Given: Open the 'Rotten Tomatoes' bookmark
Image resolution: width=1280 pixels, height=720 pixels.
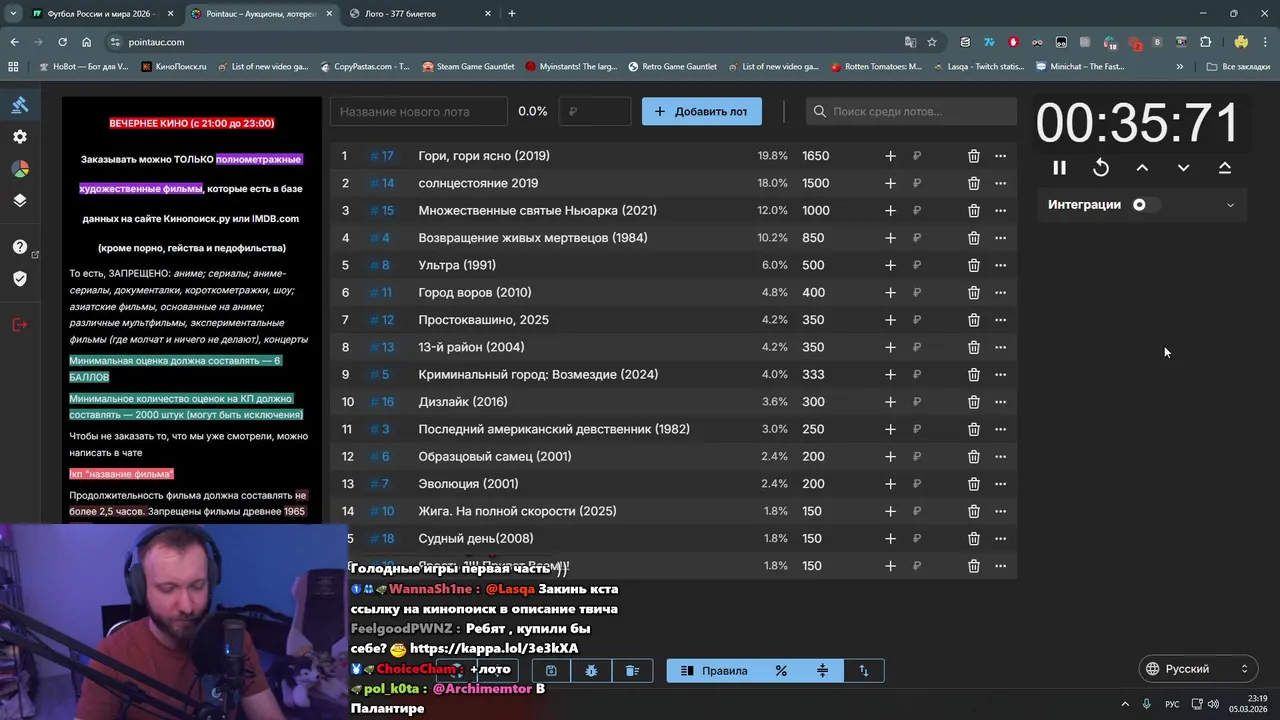Looking at the screenshot, I should pos(877,67).
